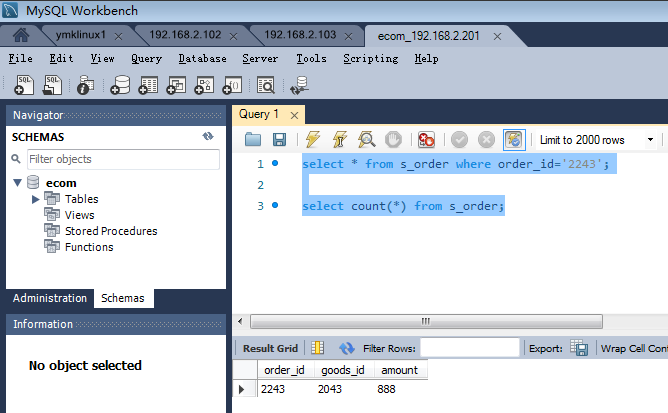The width and height of the screenshot is (668, 413).
Task: Select Stored Procedures in schema tree
Action: 111,231
